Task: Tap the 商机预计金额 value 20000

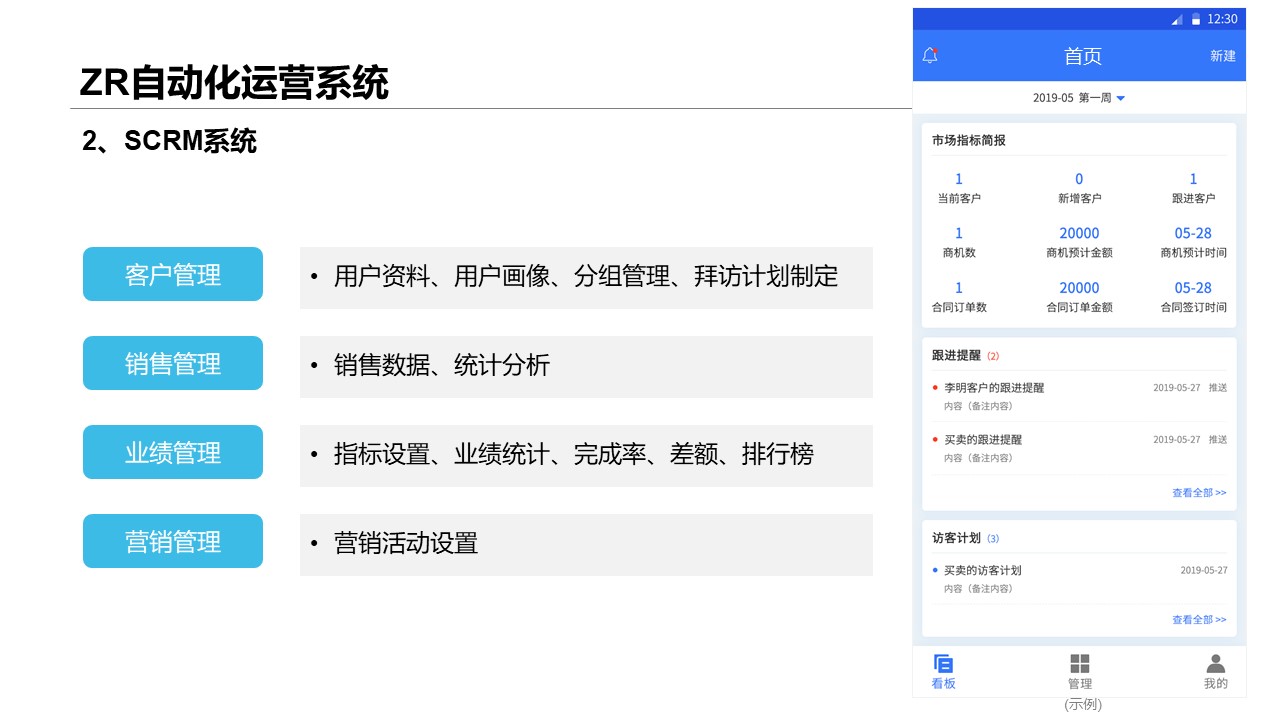Action: click(1079, 234)
